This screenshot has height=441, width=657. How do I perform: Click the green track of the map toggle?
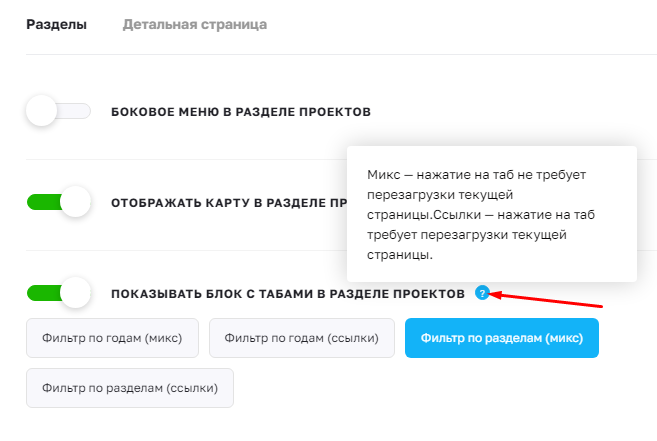click(x=40, y=202)
